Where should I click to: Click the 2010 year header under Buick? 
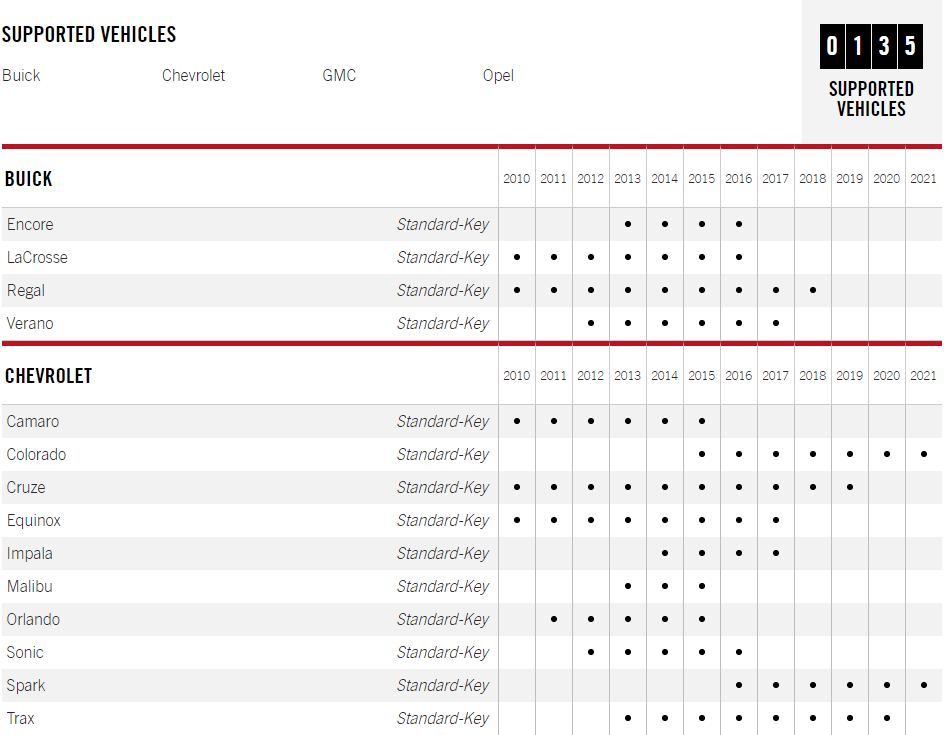(x=517, y=179)
